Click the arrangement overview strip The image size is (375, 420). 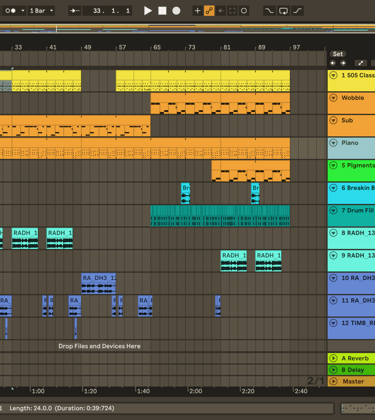pos(187,29)
